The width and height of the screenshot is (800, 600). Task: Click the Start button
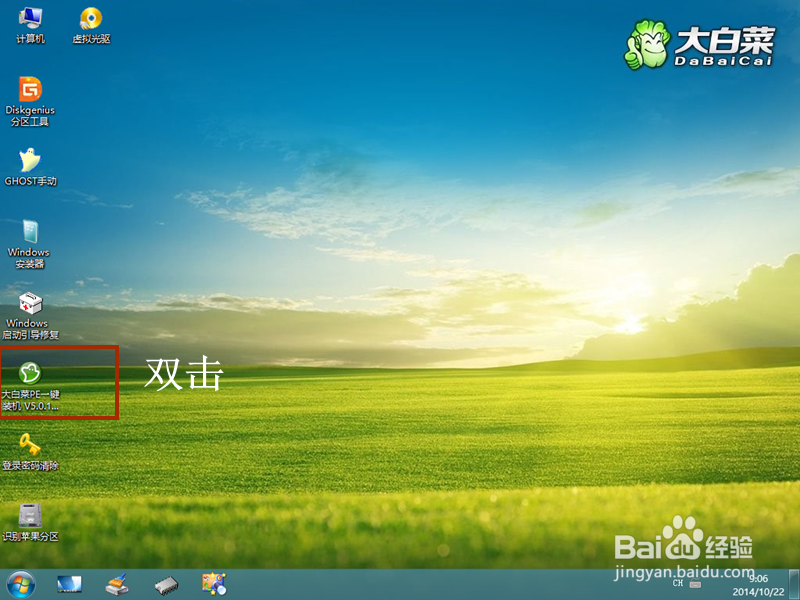click(x=20, y=586)
